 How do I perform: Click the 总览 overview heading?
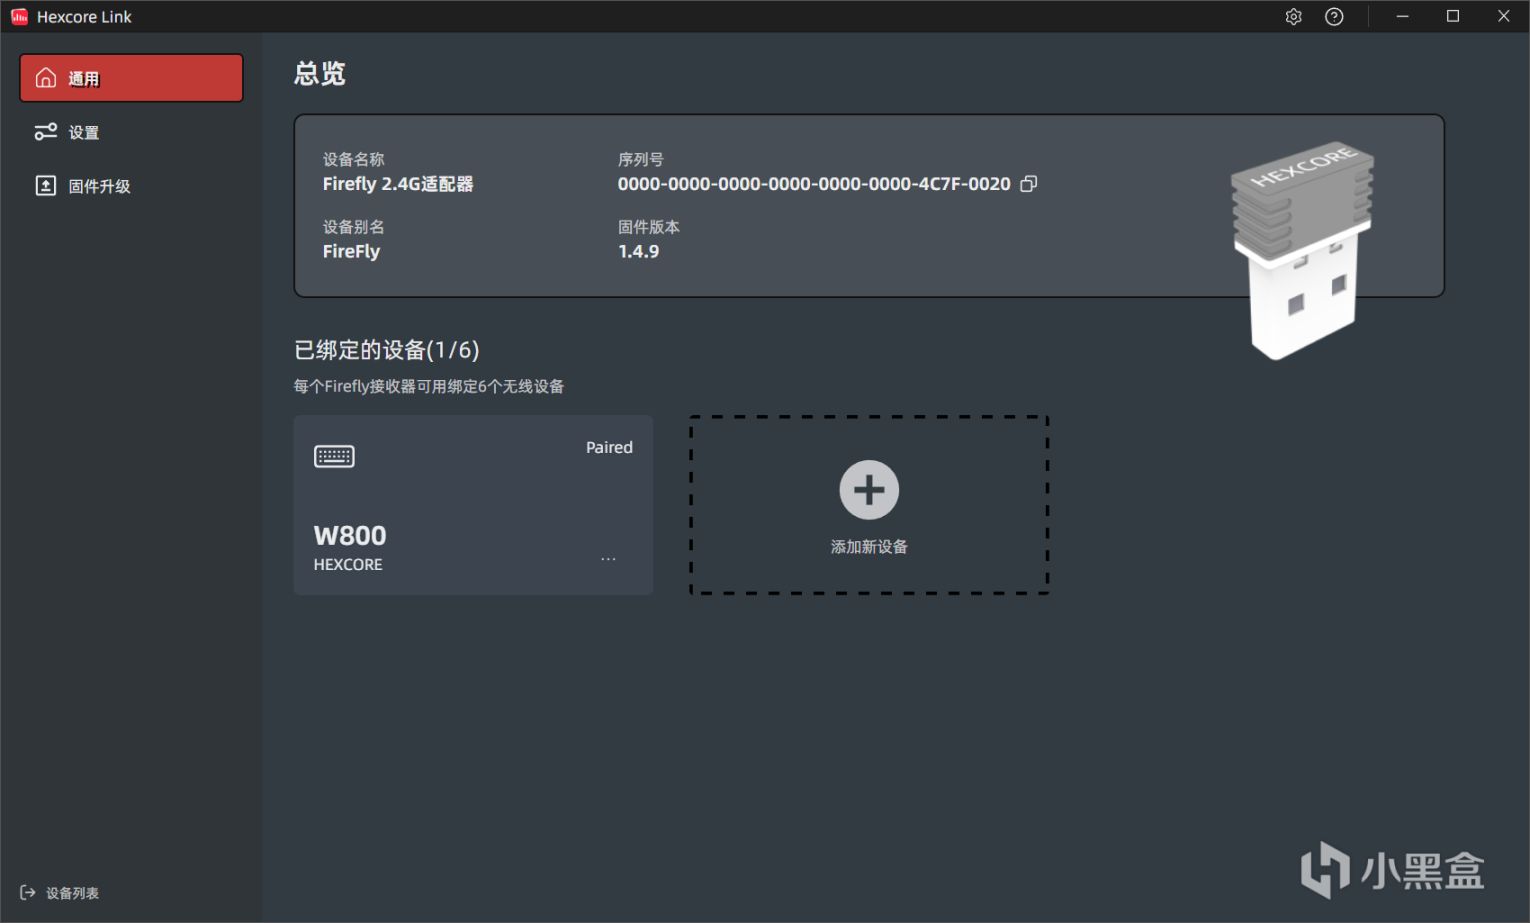320,74
